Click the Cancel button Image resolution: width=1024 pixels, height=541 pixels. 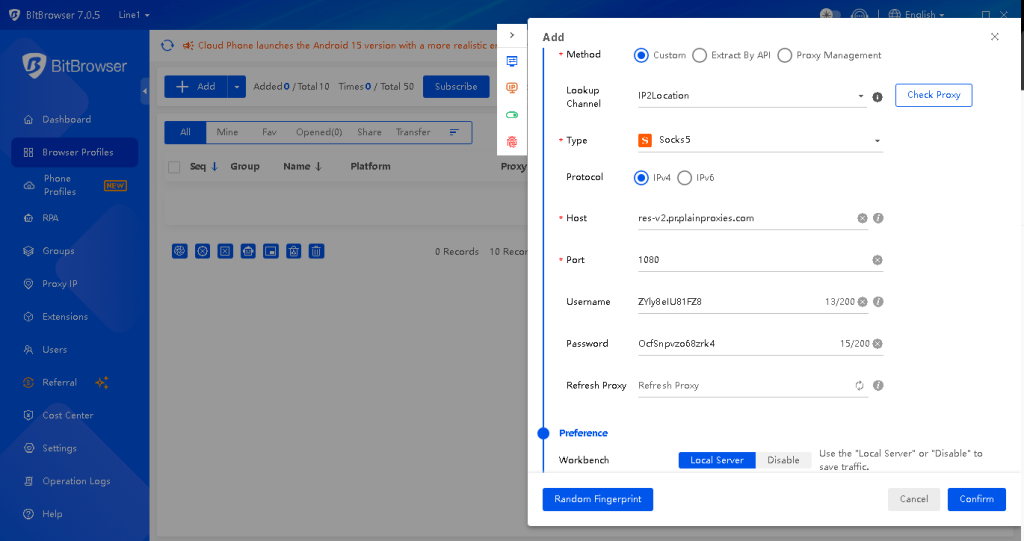tap(914, 499)
